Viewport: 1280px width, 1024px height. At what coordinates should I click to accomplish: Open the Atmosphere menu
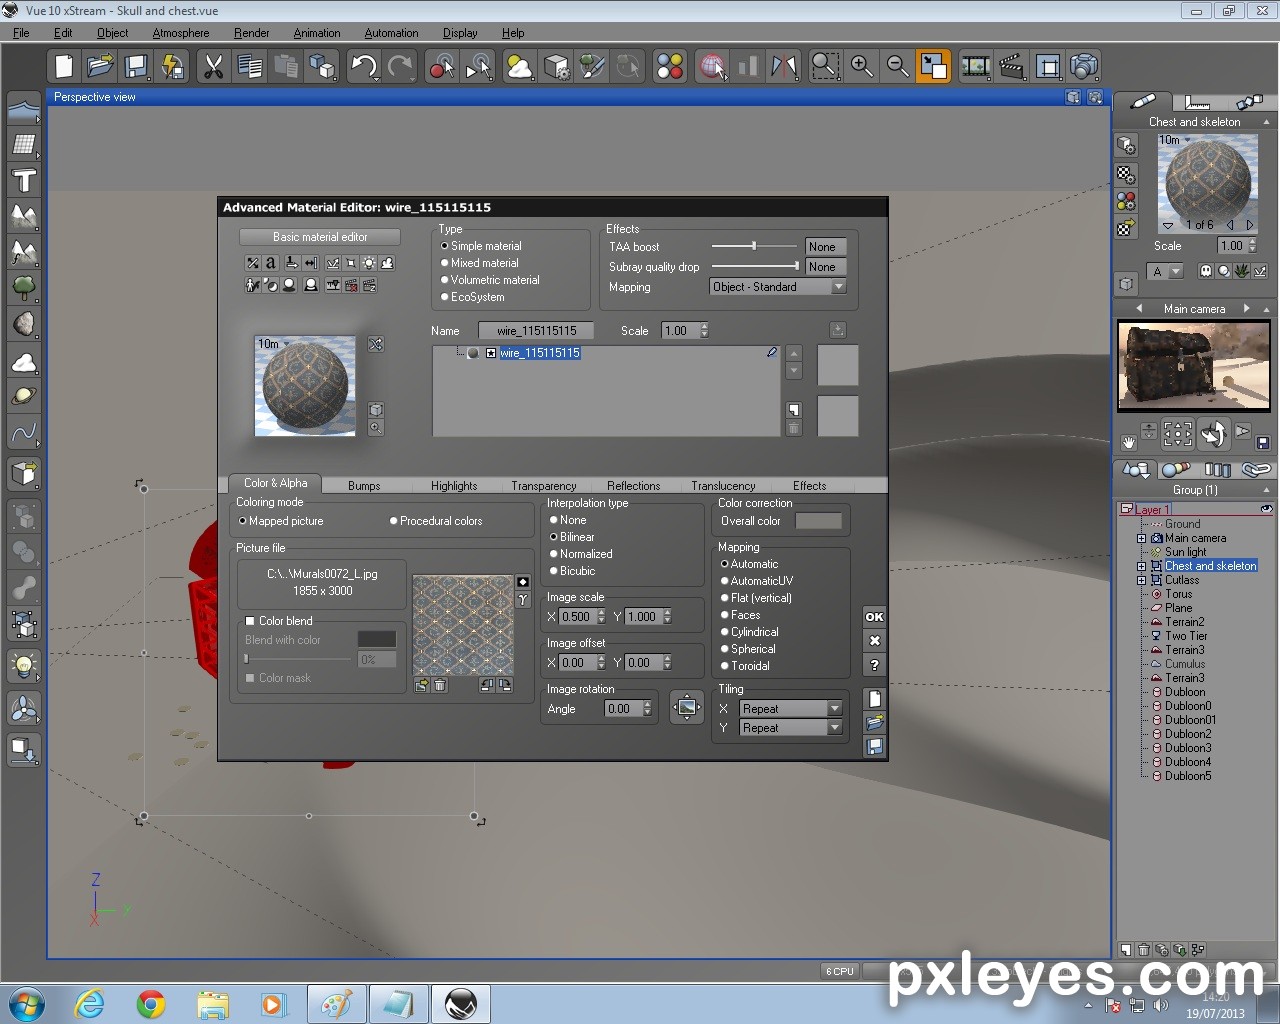pyautogui.click(x=181, y=33)
